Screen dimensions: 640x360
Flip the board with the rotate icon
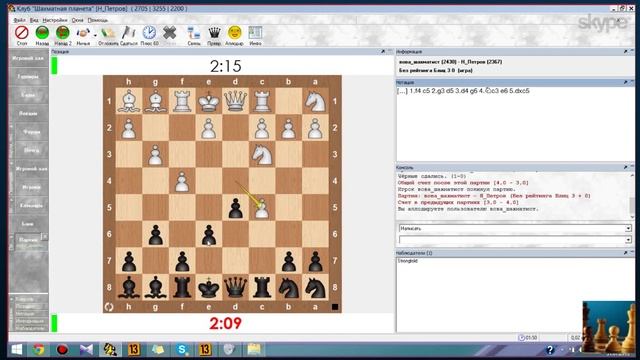109,307
